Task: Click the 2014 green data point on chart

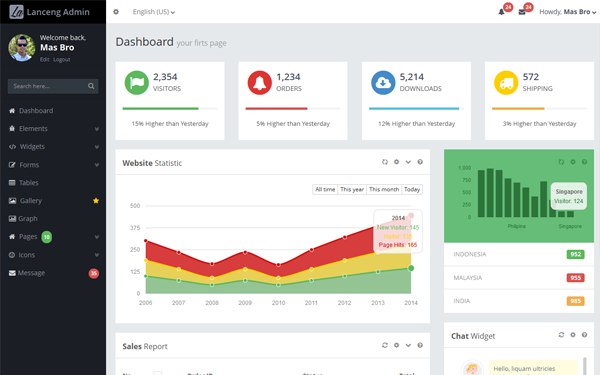Action: [x=411, y=268]
